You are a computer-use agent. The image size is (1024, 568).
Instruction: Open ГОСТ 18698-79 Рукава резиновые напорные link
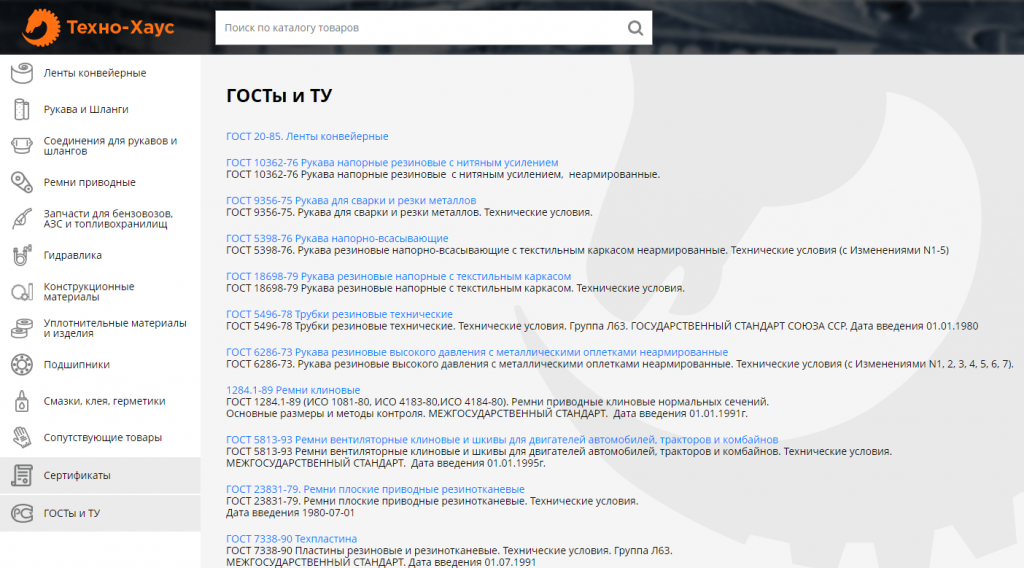tap(398, 276)
